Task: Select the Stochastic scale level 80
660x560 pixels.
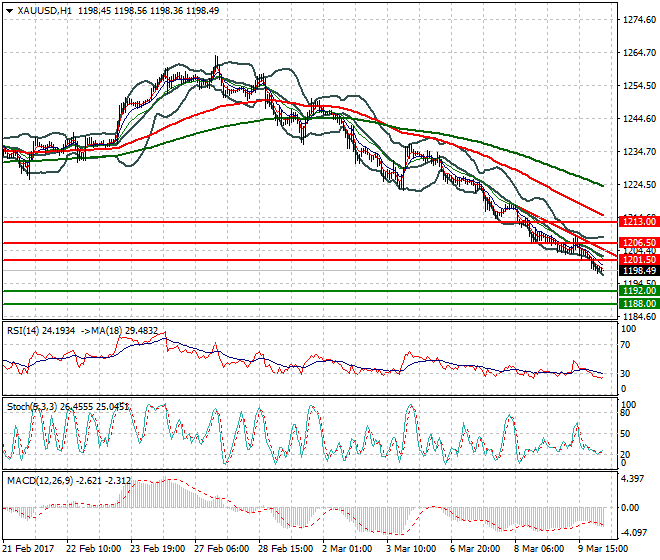Action: tap(626, 413)
